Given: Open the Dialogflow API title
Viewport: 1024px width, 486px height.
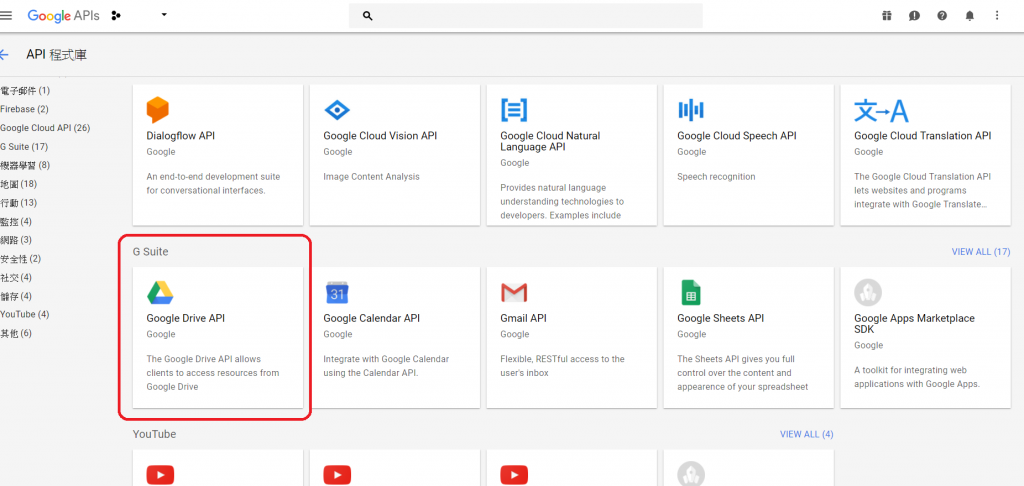Looking at the screenshot, I should click(180, 136).
